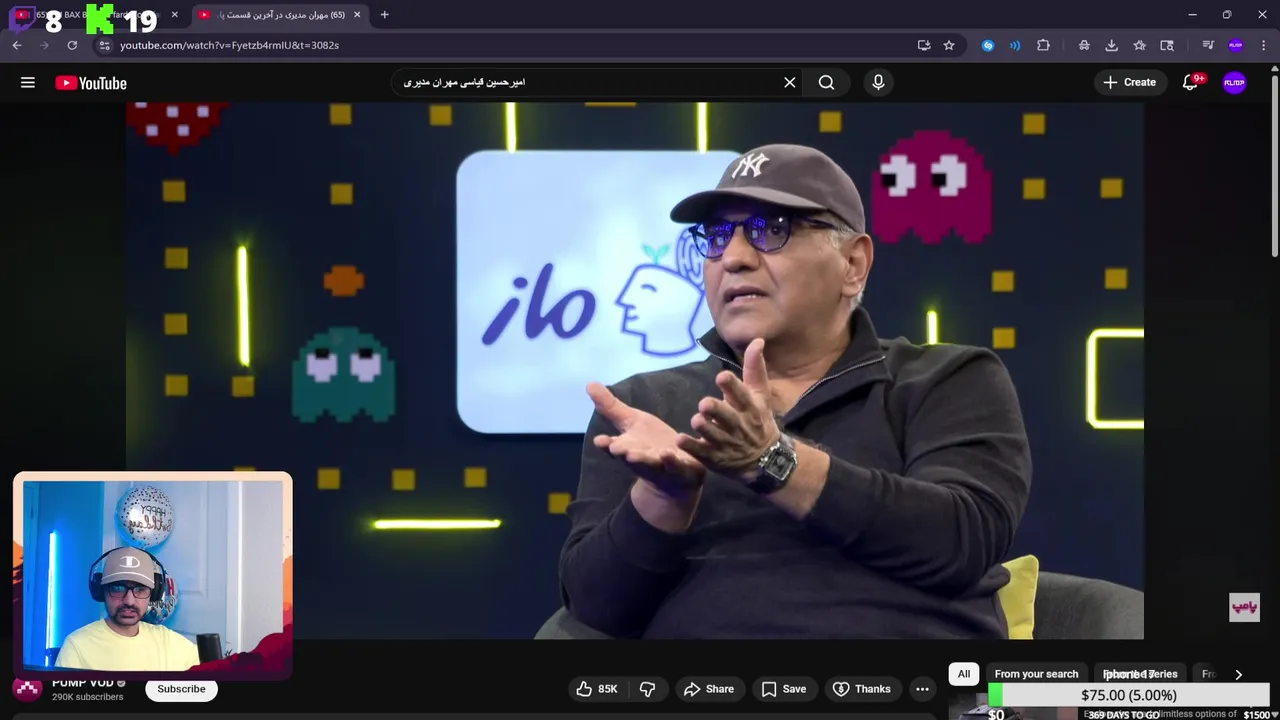Open YouTube notifications bell
Image resolution: width=1280 pixels, height=720 pixels.
(1190, 83)
